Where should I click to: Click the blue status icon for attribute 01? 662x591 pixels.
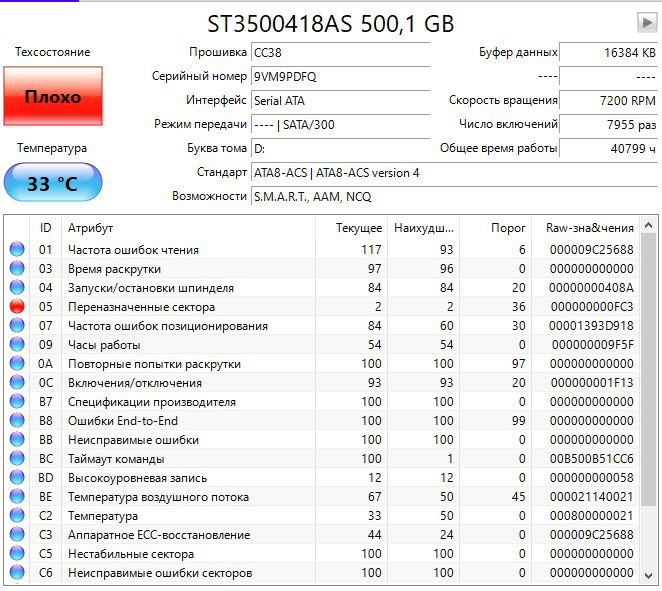pyautogui.click(x=17, y=249)
